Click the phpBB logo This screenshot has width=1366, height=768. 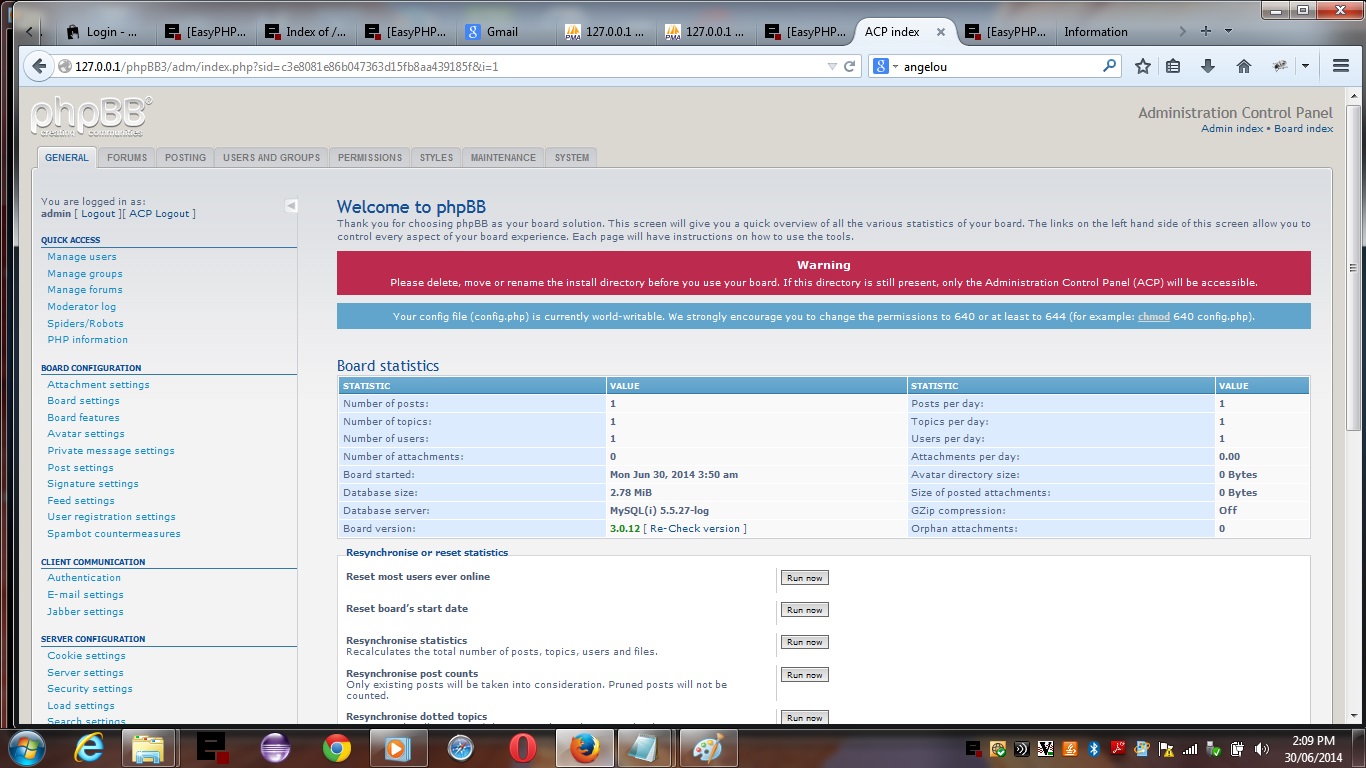(91, 117)
